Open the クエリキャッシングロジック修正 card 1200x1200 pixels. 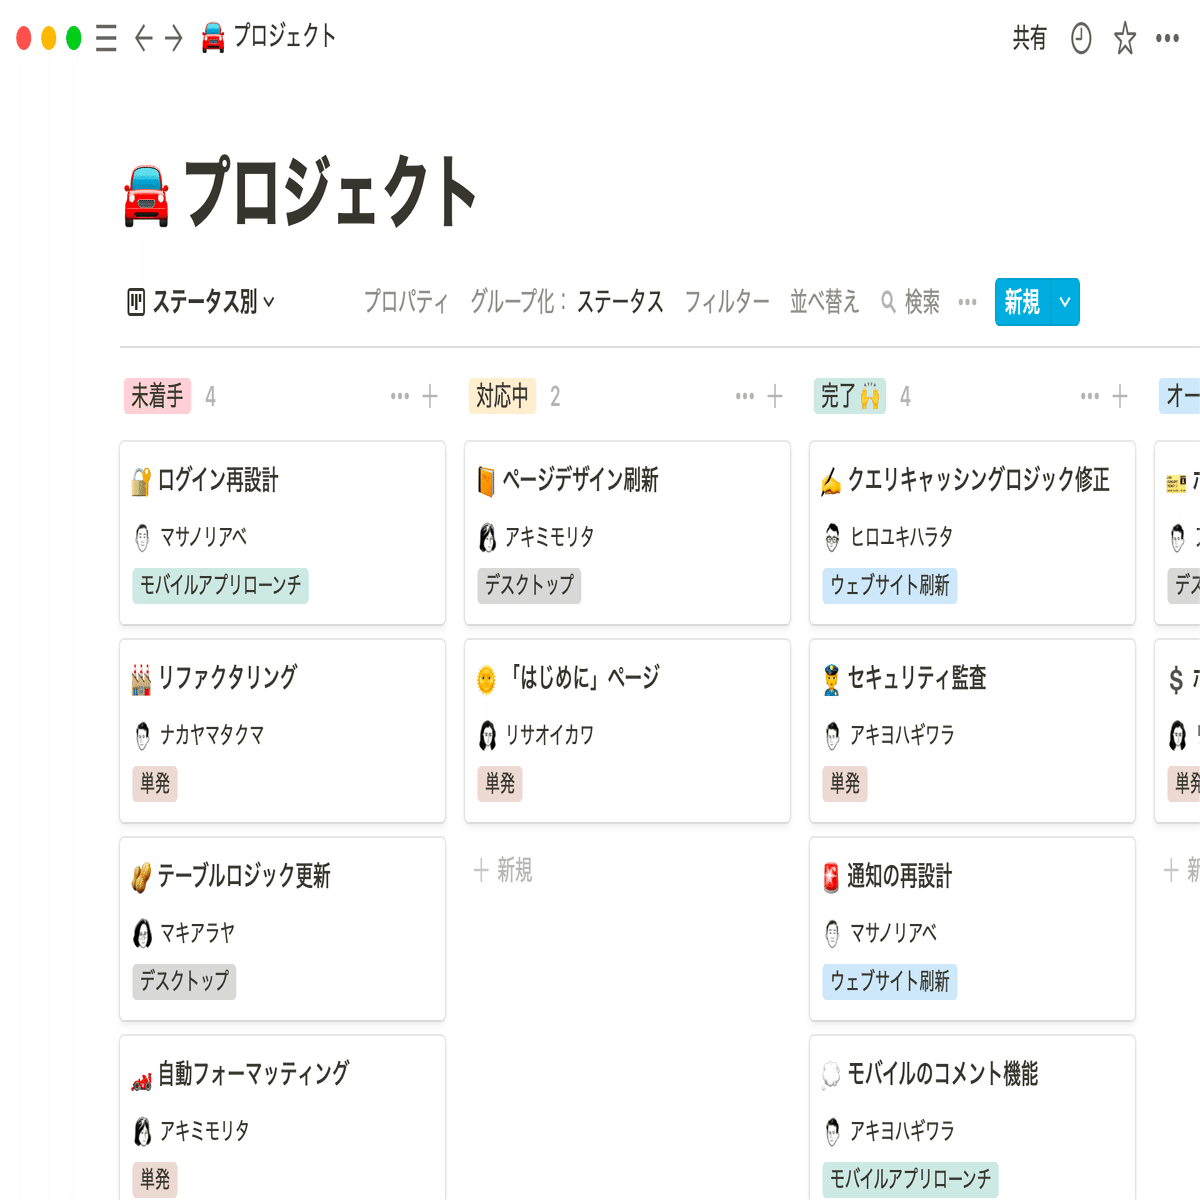tap(972, 533)
